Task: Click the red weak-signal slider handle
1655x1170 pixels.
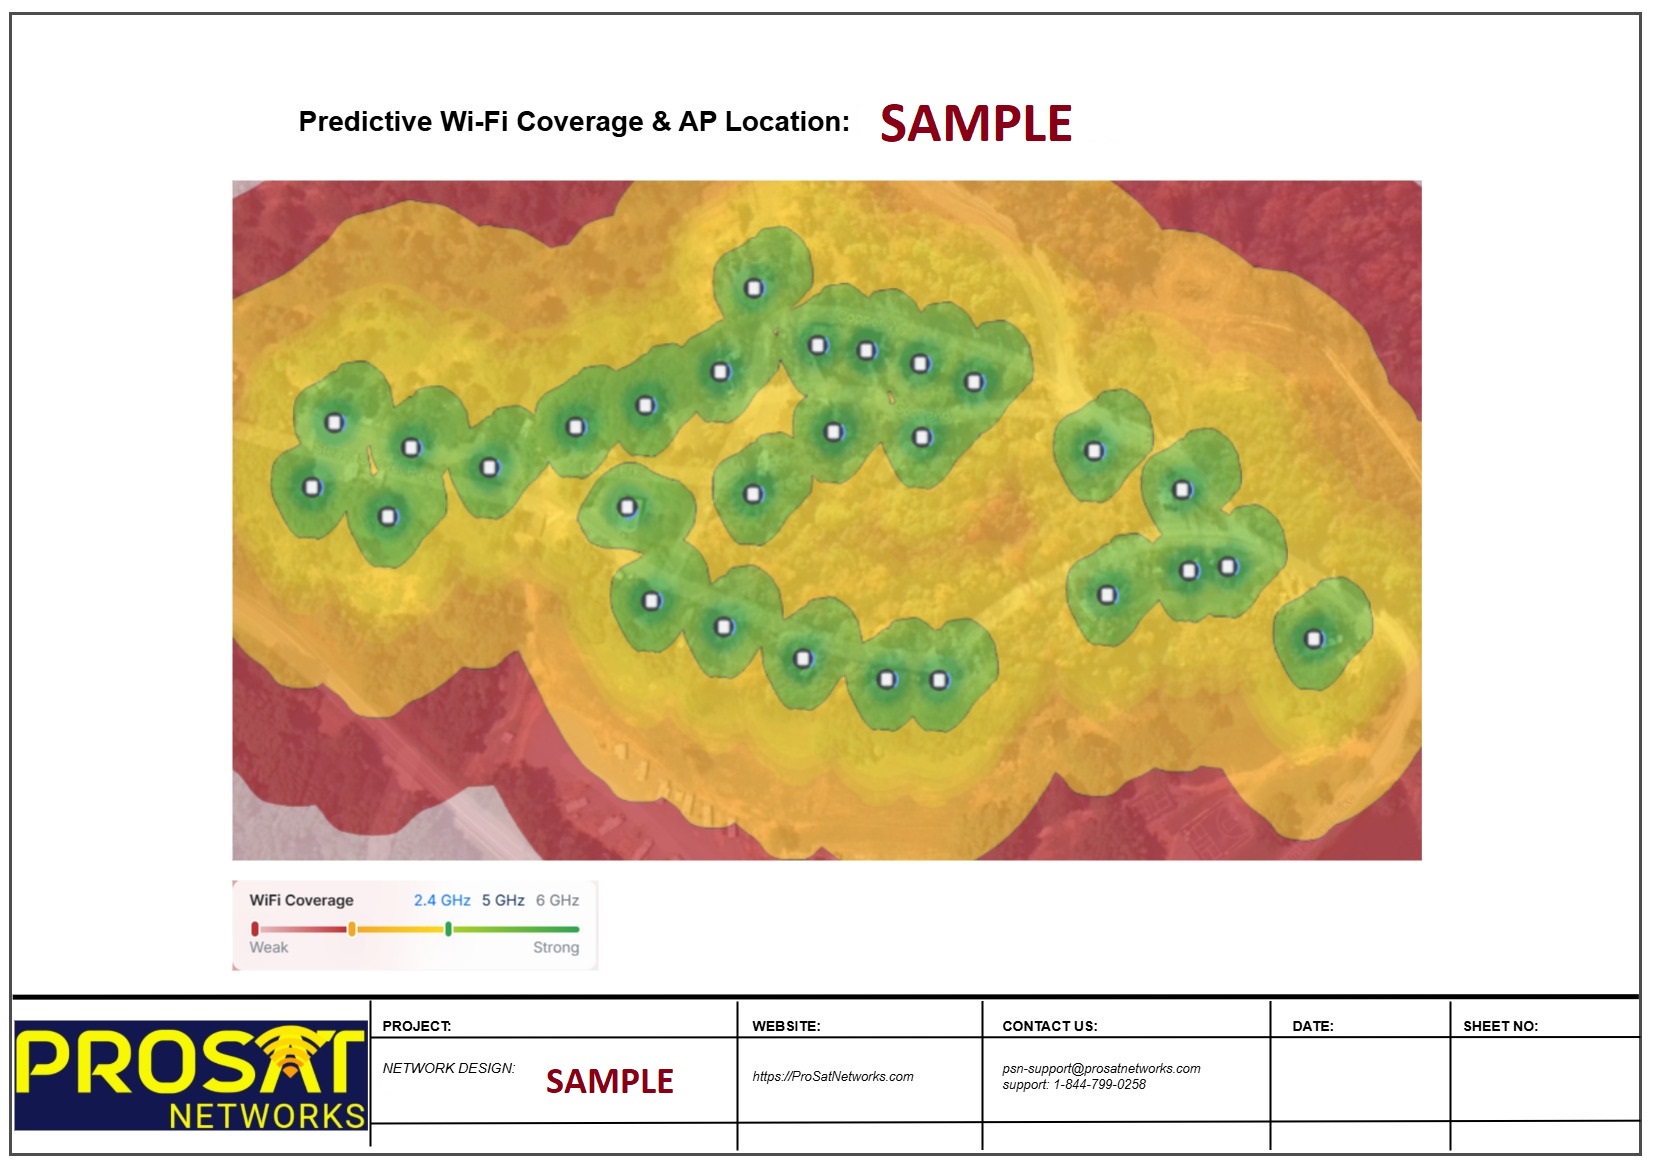Action: (255, 929)
